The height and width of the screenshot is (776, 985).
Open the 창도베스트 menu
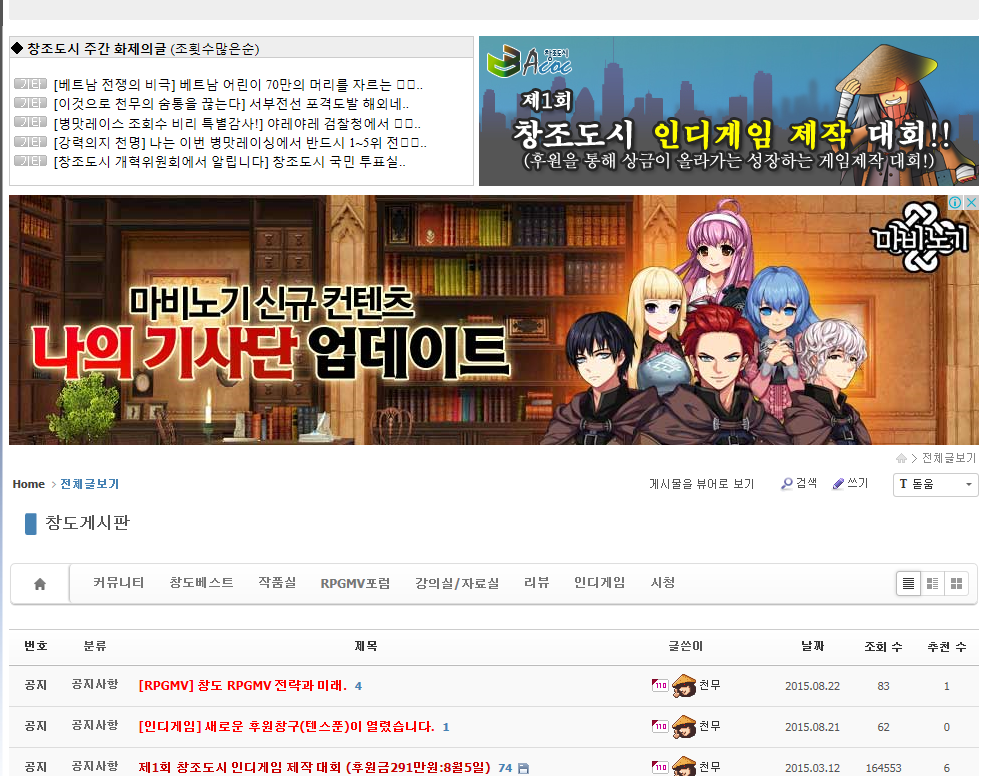201,583
